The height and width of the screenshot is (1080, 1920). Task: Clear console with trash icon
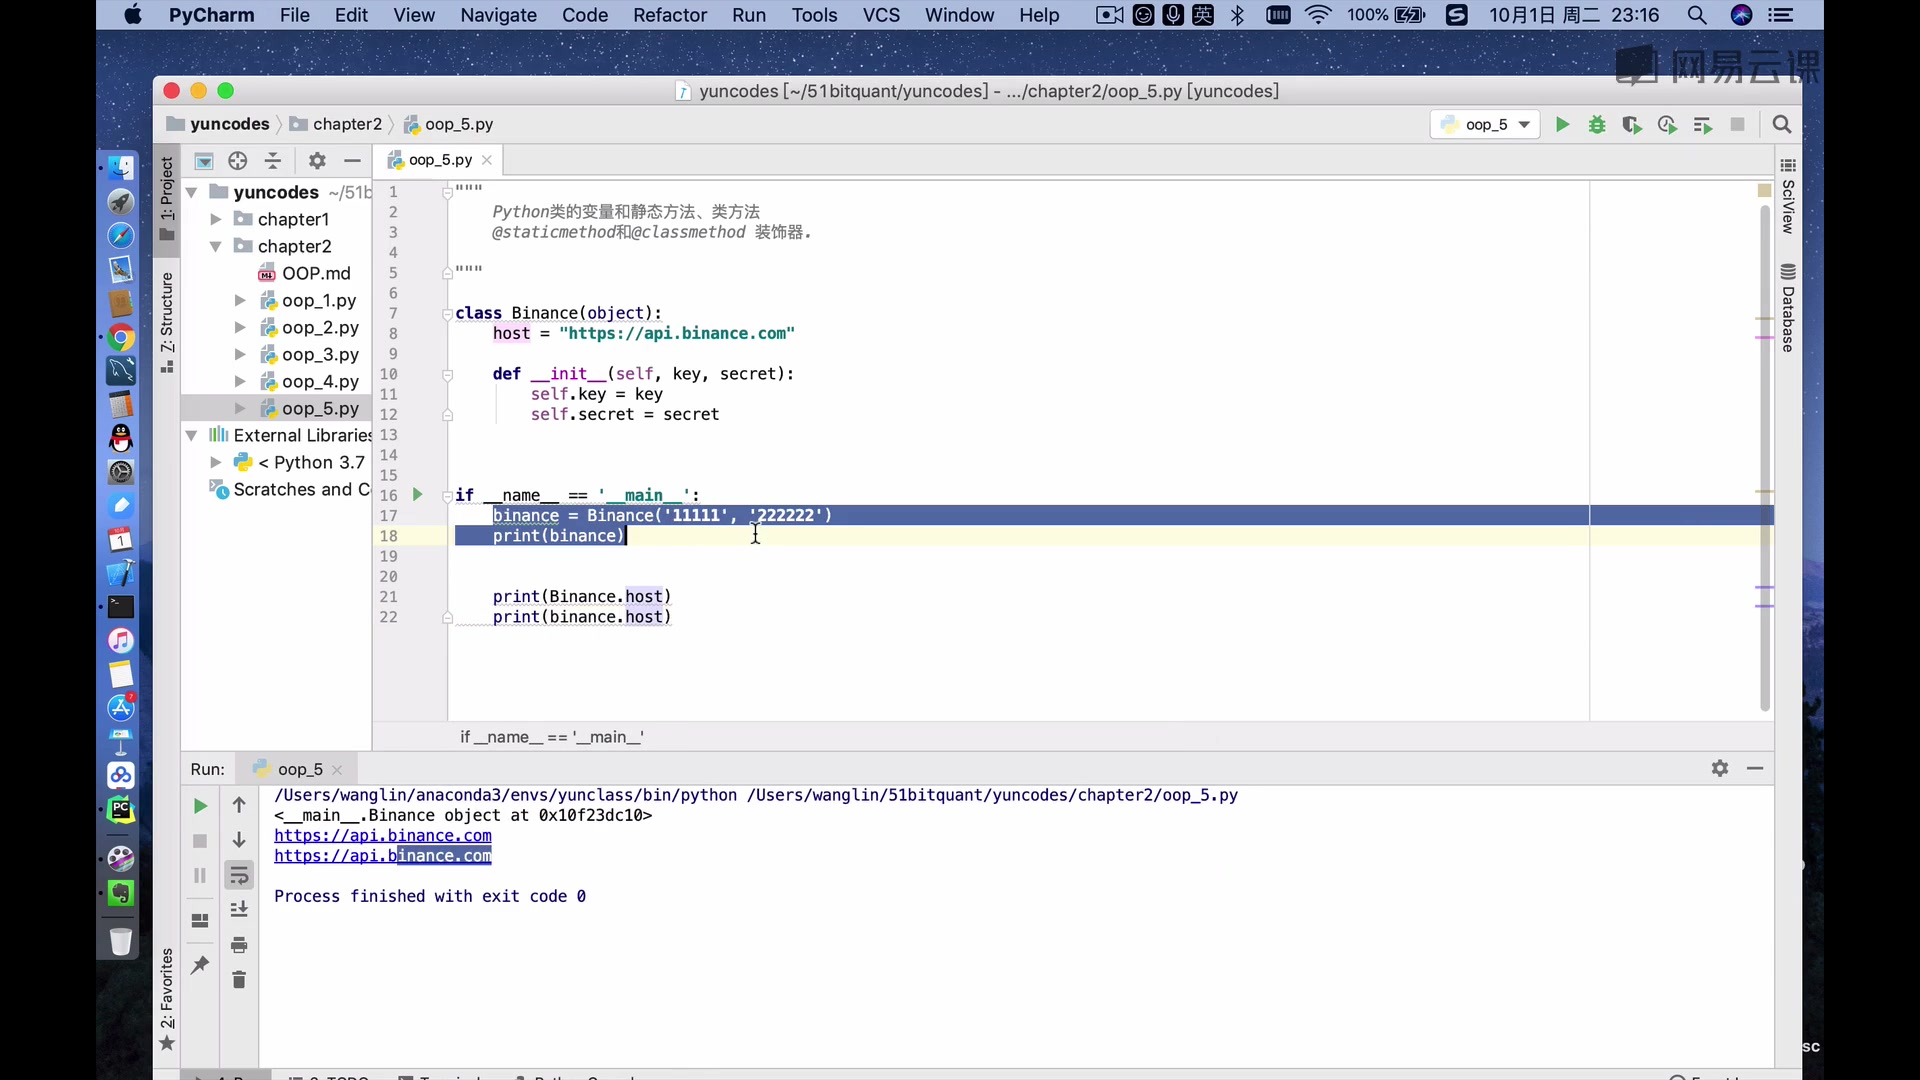(x=239, y=980)
